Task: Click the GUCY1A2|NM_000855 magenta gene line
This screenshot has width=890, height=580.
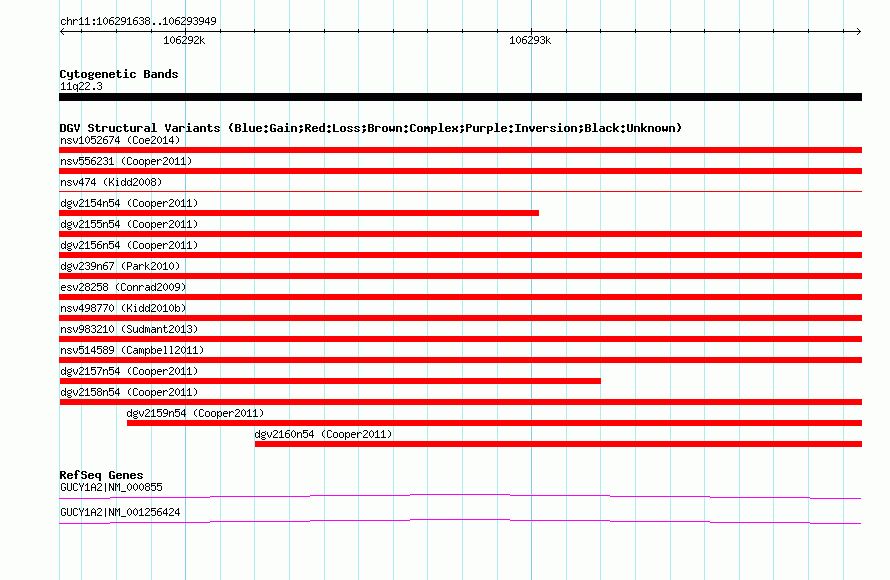Action: click(x=460, y=497)
